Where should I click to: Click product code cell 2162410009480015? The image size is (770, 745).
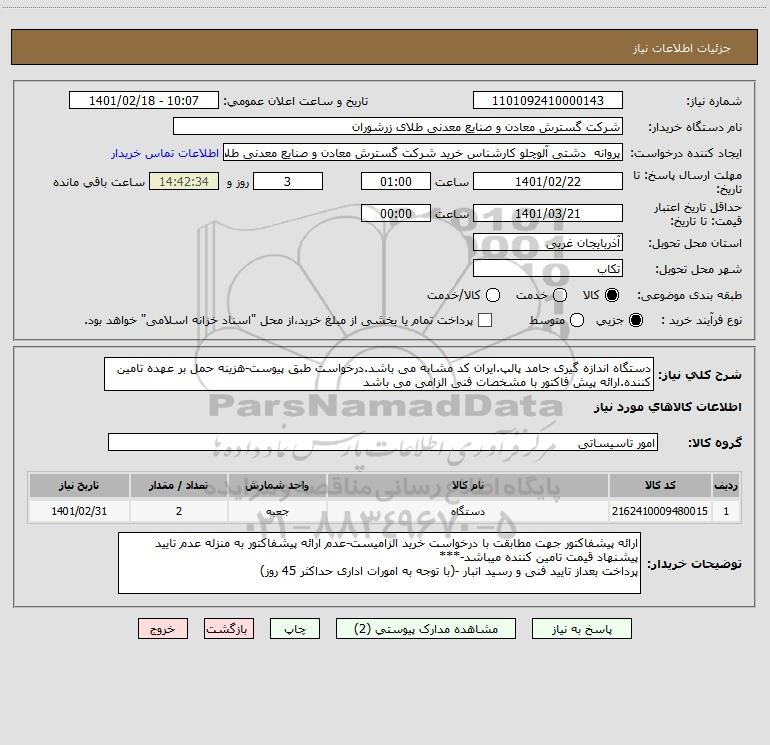(x=660, y=511)
